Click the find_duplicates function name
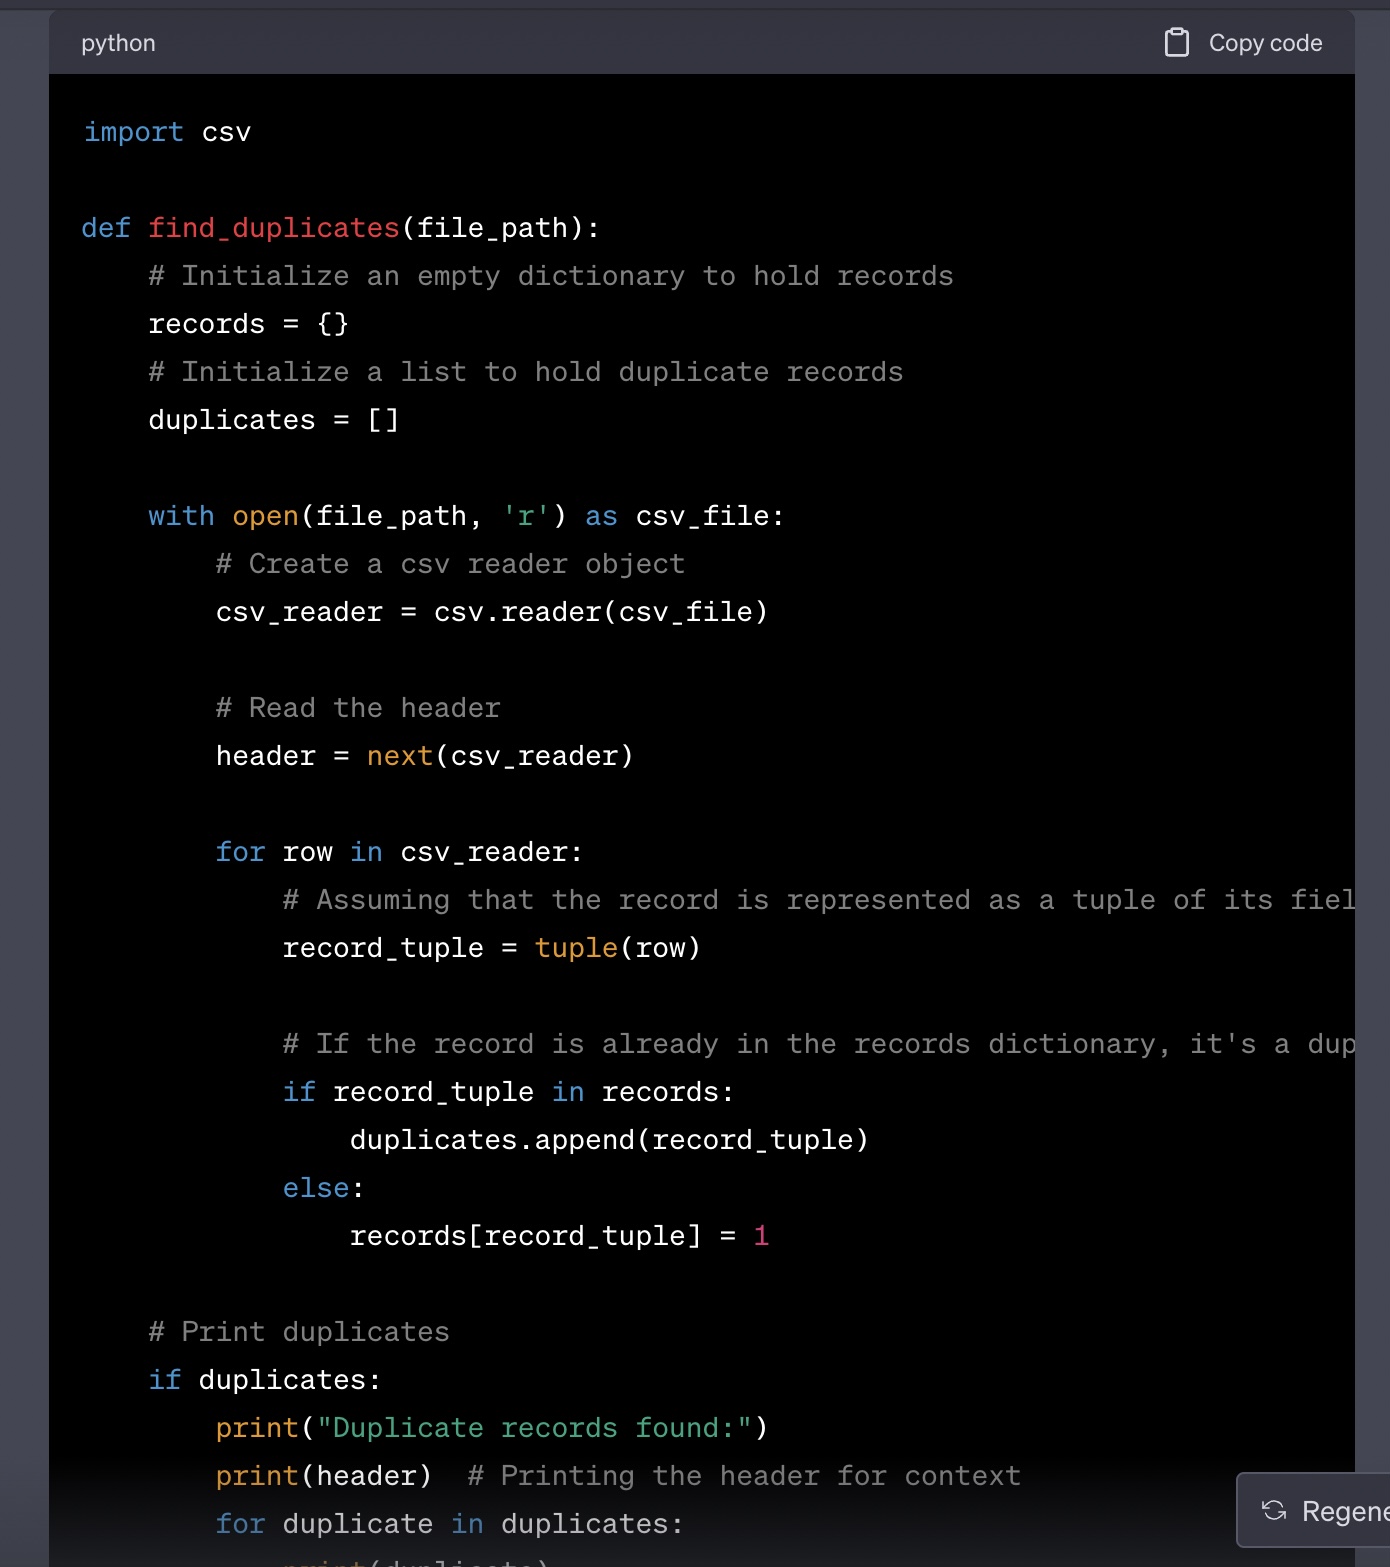This screenshot has height=1567, width=1390. (x=273, y=228)
